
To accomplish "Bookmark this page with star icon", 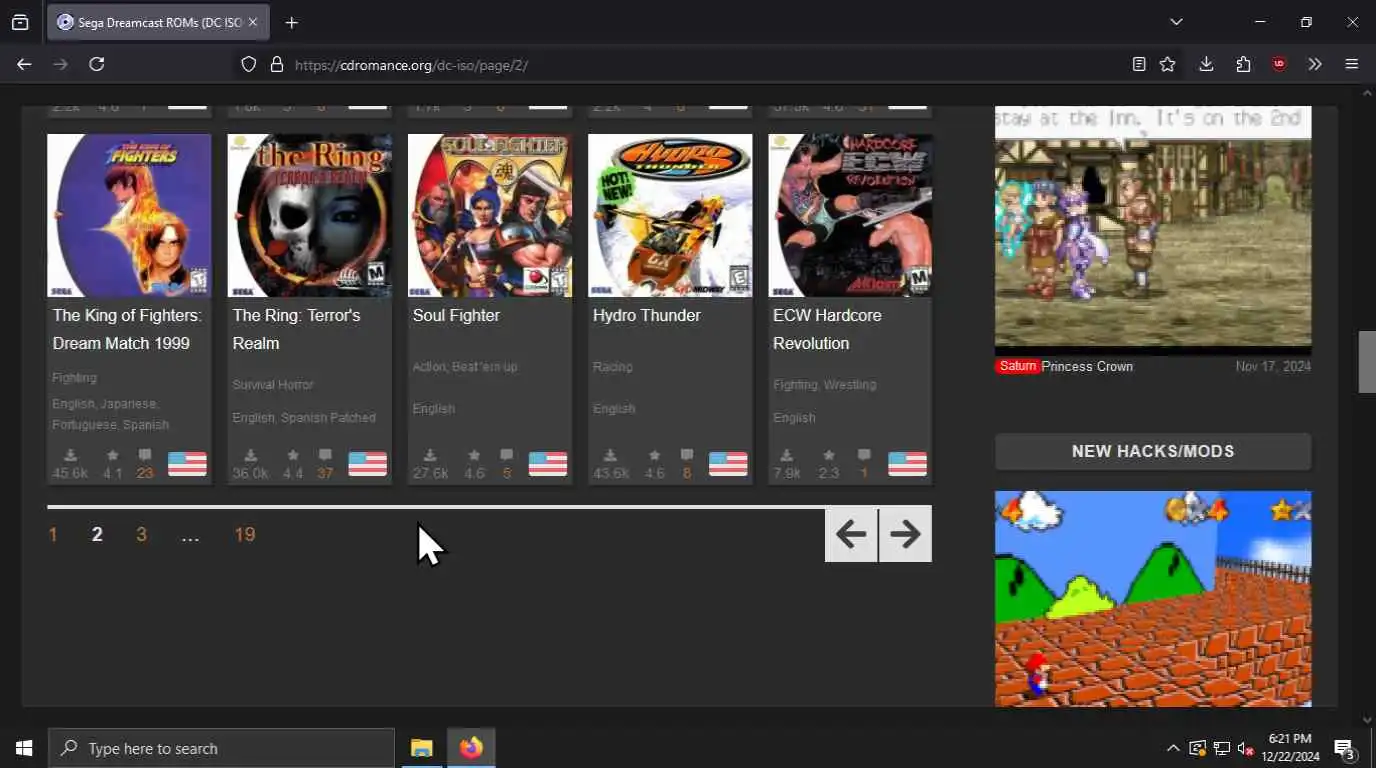I will pyautogui.click(x=1167, y=64).
